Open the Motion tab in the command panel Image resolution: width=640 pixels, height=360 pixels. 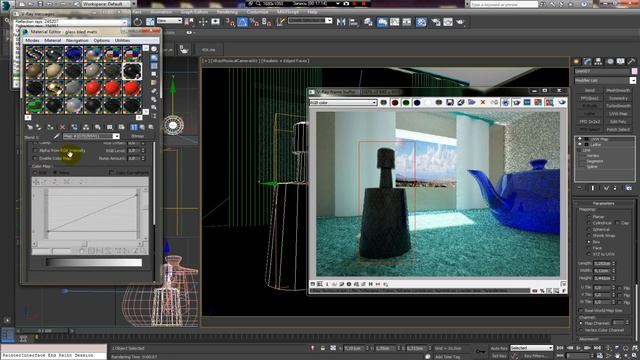(610, 61)
